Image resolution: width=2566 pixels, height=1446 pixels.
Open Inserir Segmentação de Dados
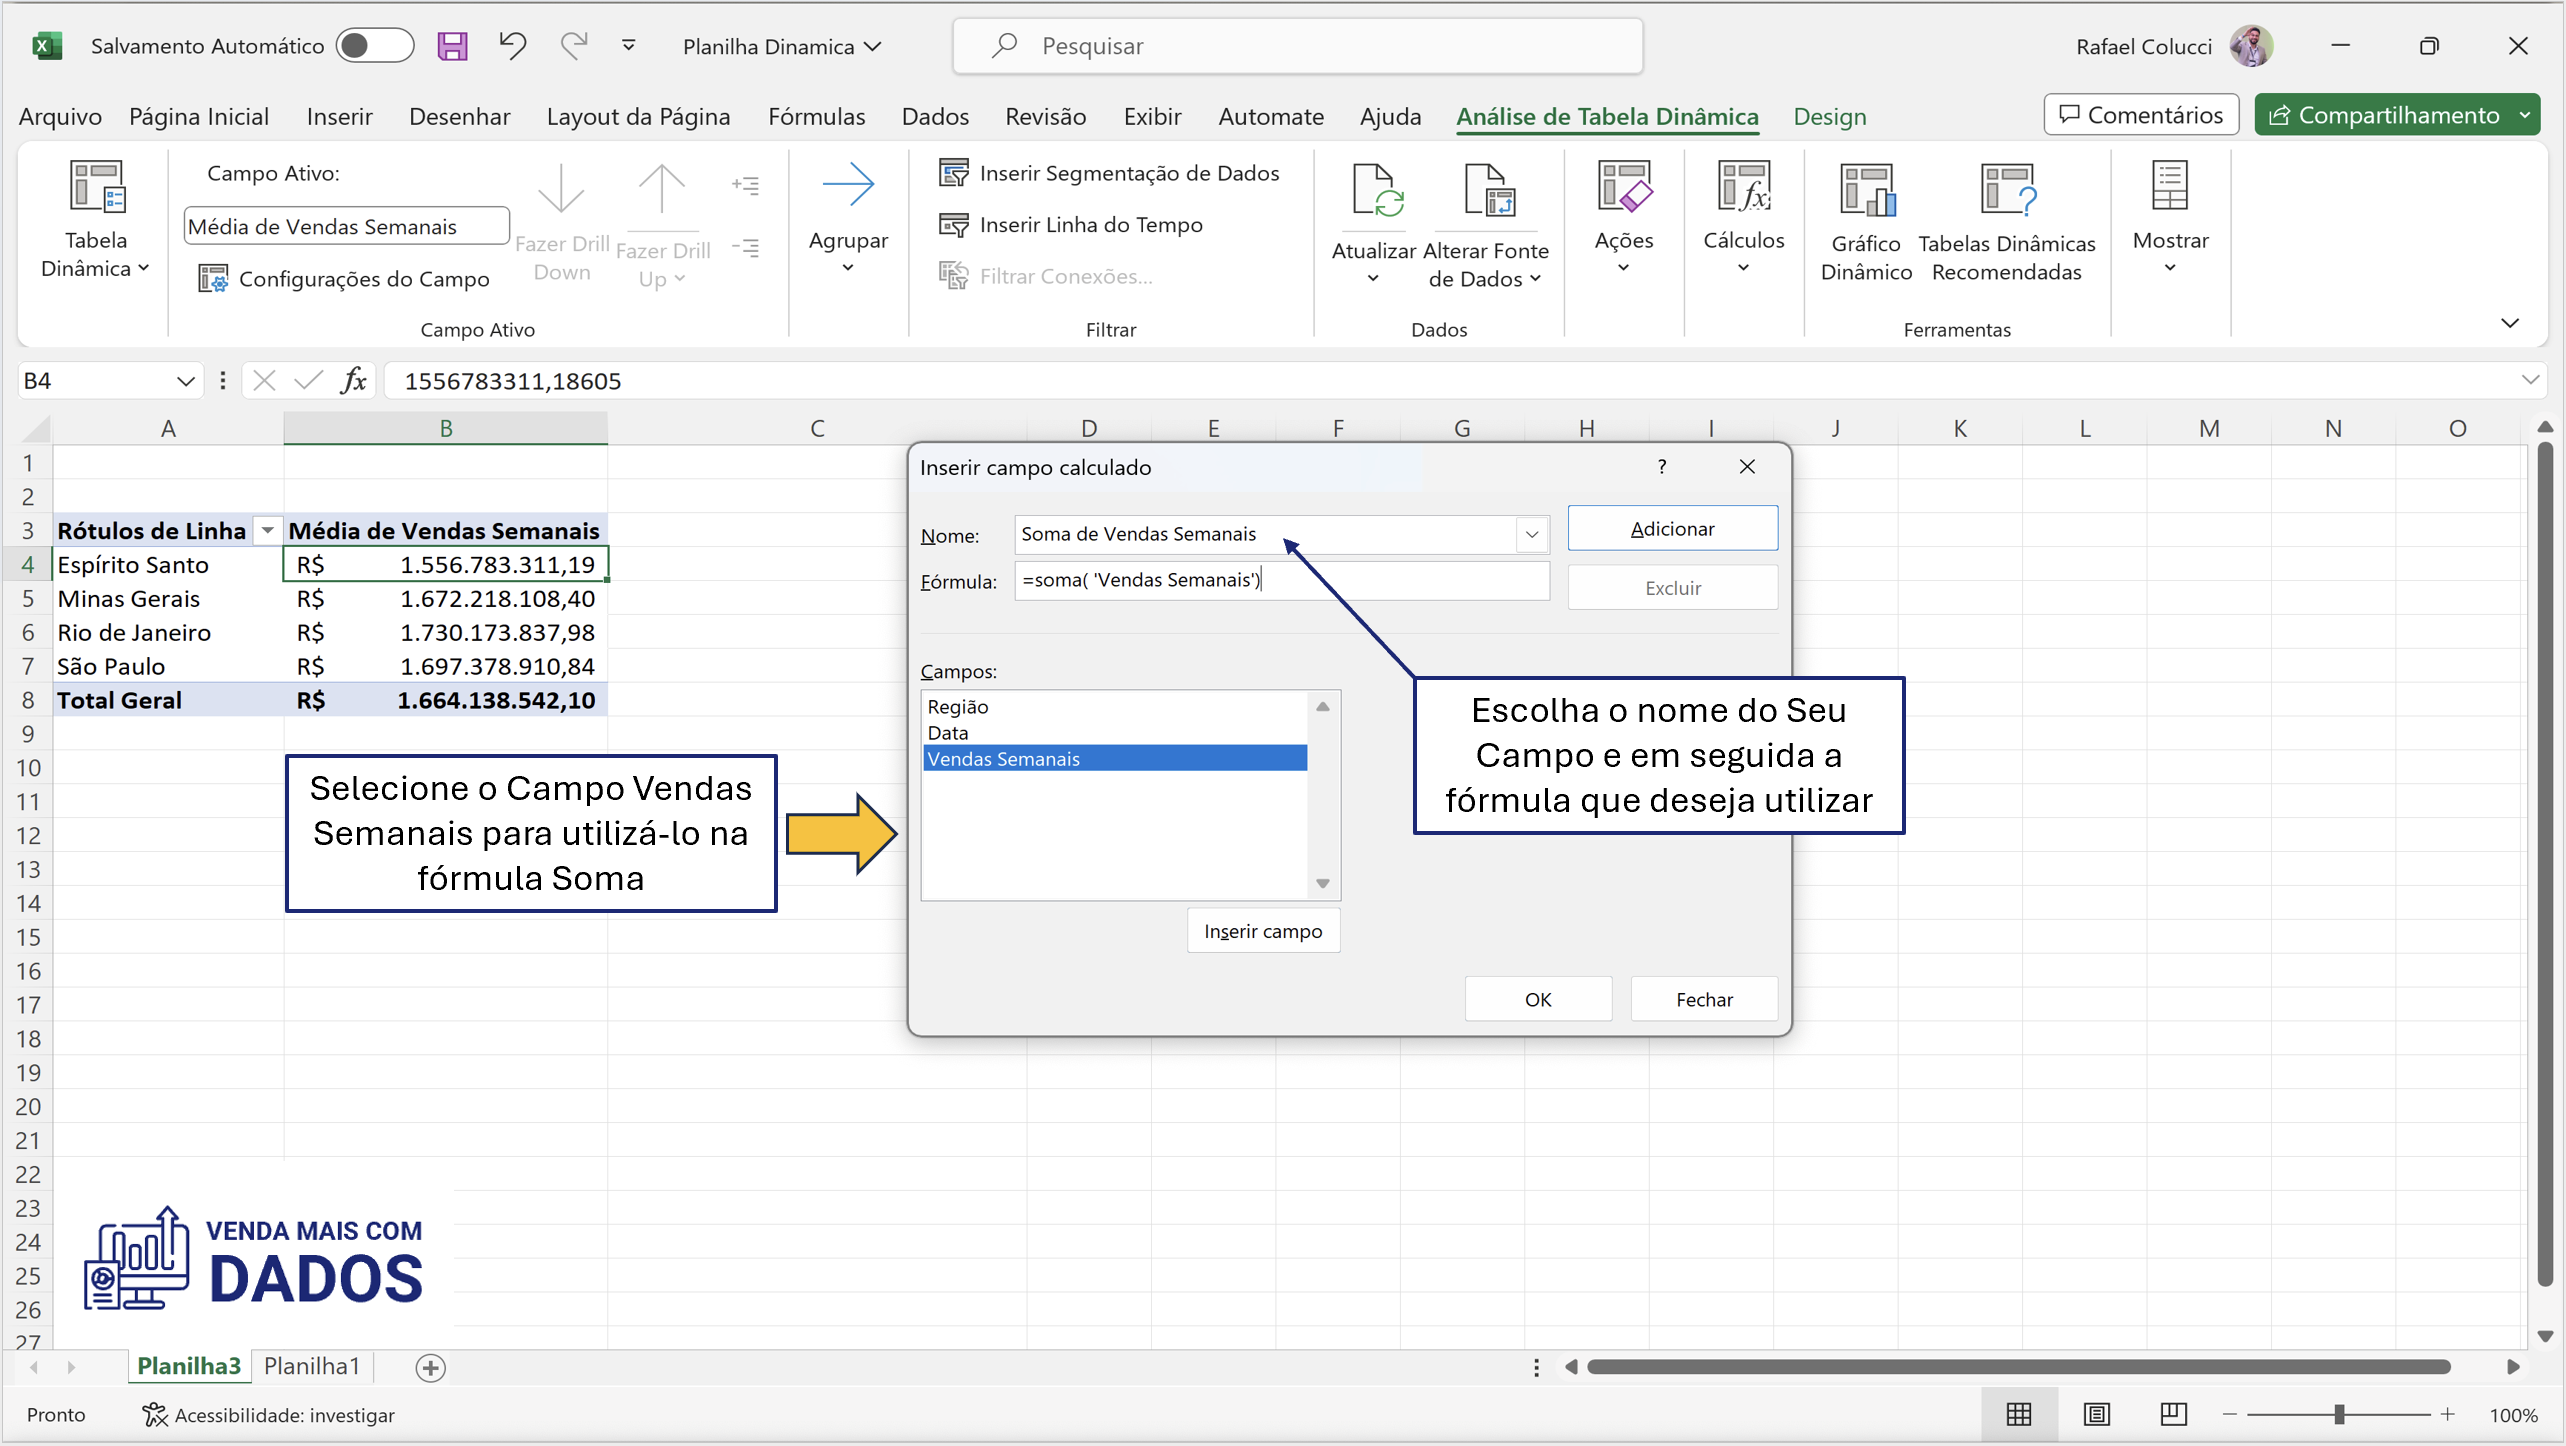tap(1109, 173)
